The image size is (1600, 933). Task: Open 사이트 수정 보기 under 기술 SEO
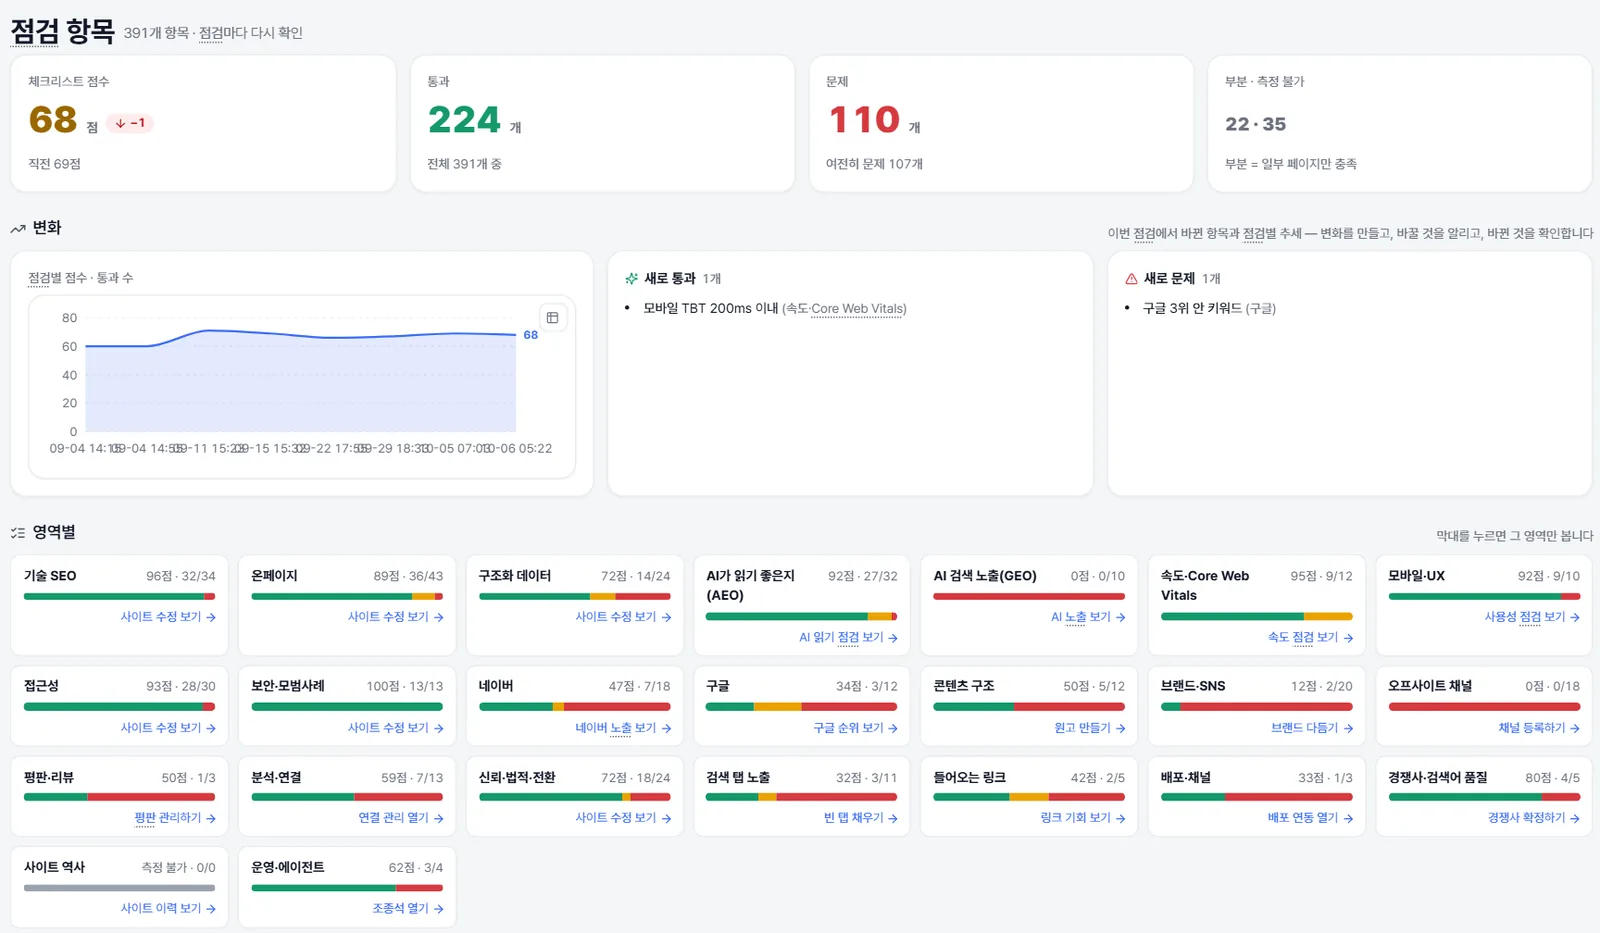click(168, 617)
